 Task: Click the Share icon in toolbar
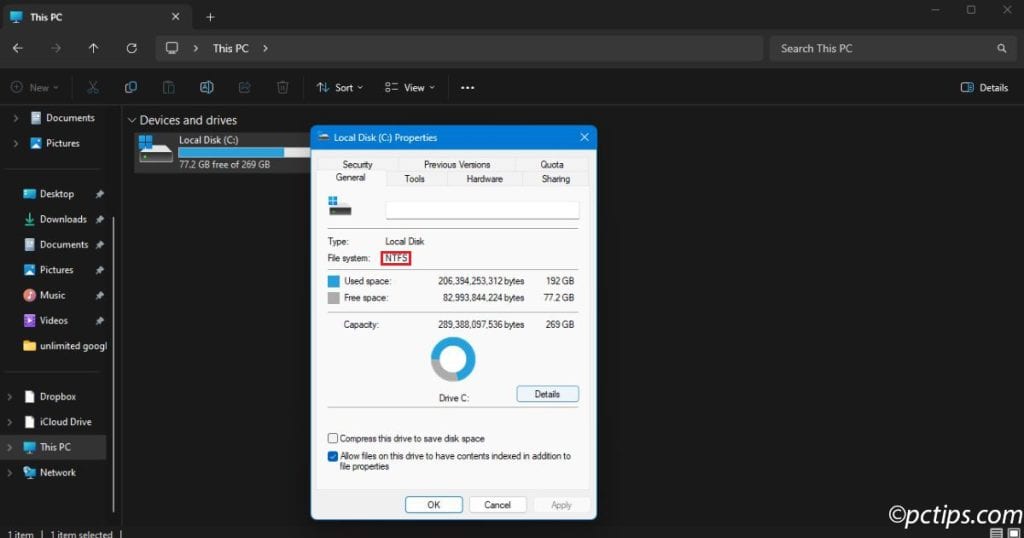pyautogui.click(x=244, y=87)
